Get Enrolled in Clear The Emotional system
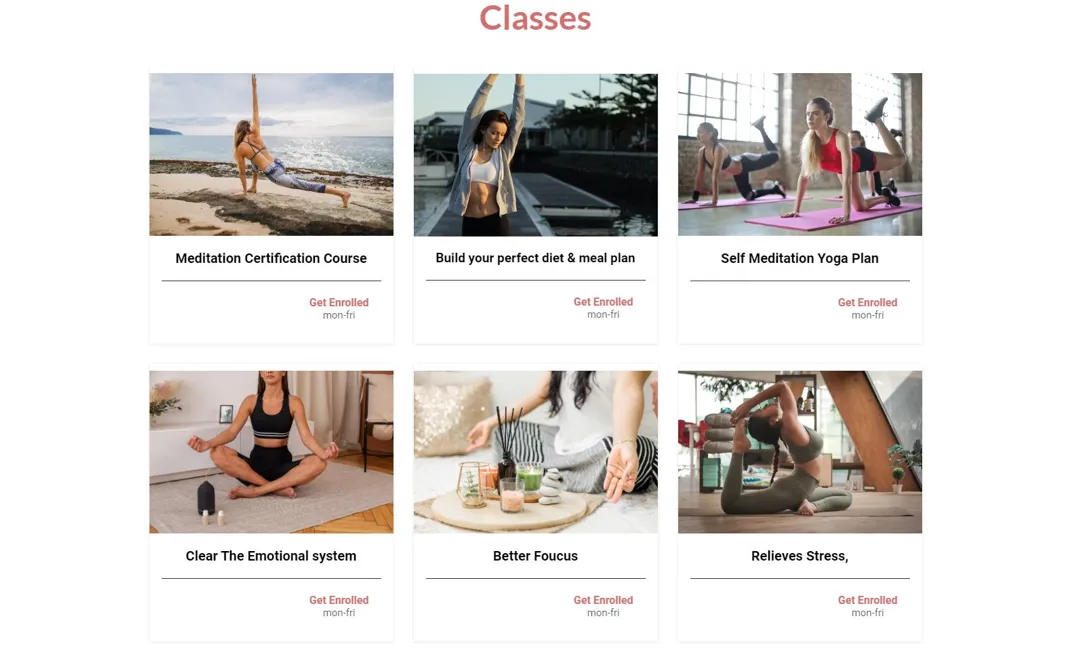This screenshot has height=656, width=1070. point(338,600)
